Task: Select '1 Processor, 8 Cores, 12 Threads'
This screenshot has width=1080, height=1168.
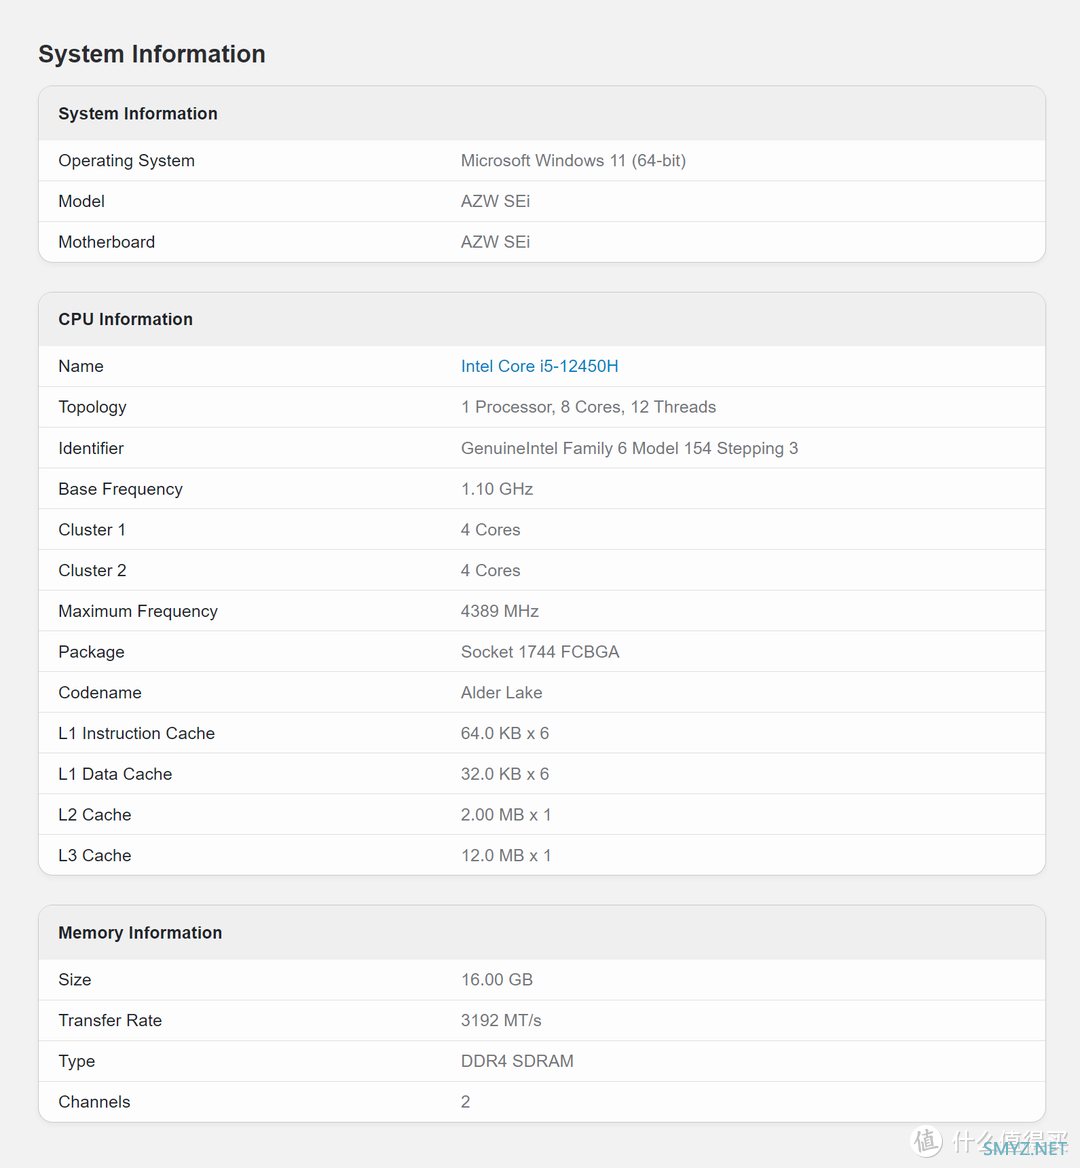Action: 588,407
